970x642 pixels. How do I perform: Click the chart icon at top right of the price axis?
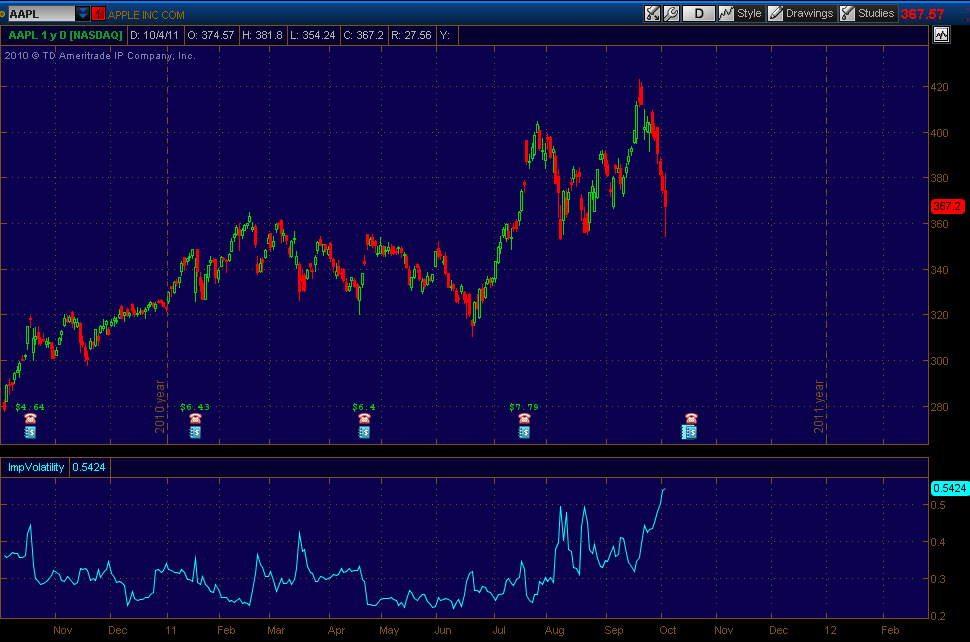(x=941, y=35)
